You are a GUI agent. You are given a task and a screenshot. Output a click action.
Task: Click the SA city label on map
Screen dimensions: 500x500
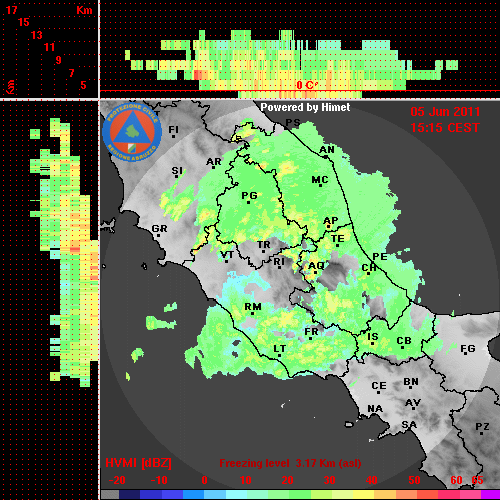[409, 425]
